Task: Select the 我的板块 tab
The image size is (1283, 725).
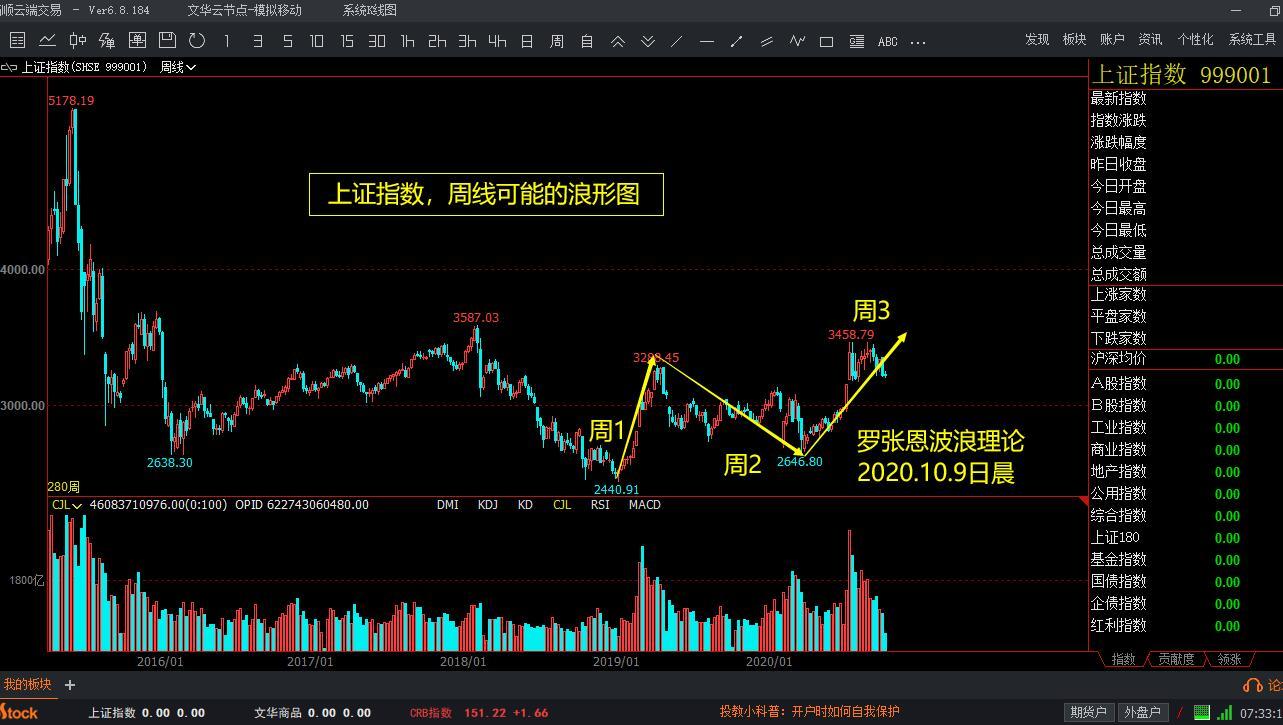Action: (x=27, y=684)
